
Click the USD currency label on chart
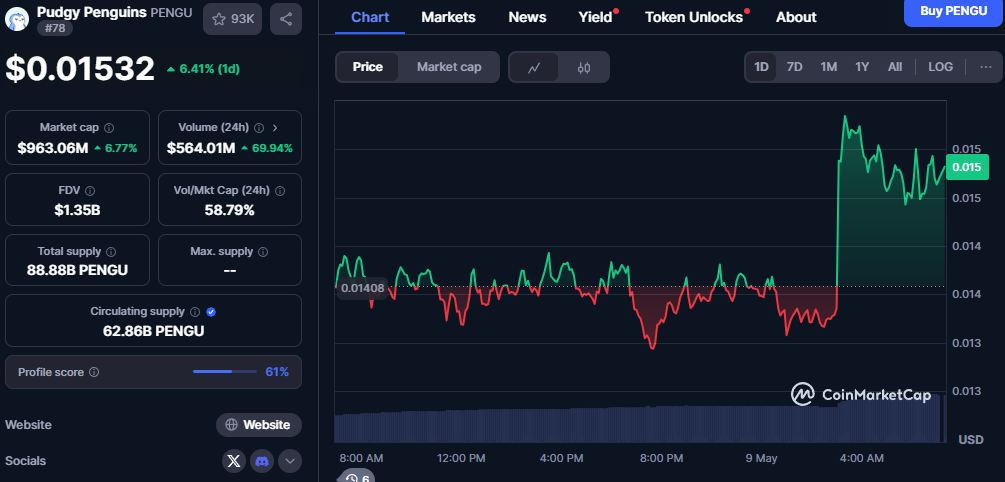pyautogui.click(x=971, y=440)
